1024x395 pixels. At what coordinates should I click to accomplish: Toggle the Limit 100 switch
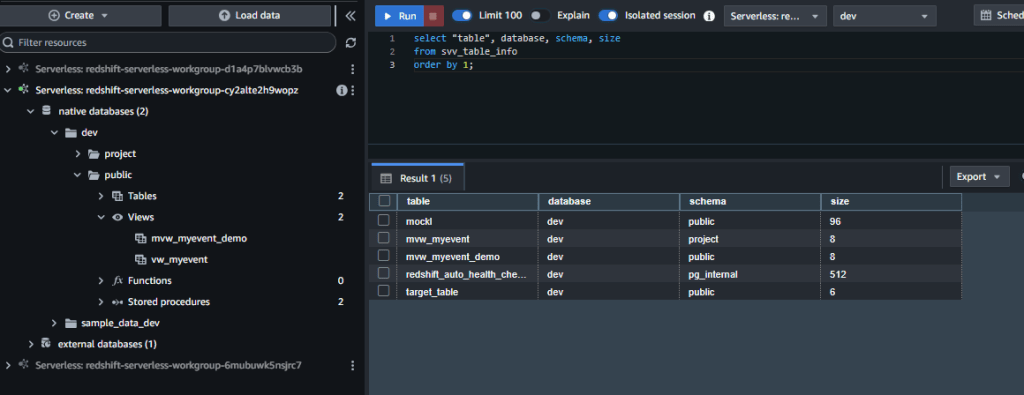462,15
